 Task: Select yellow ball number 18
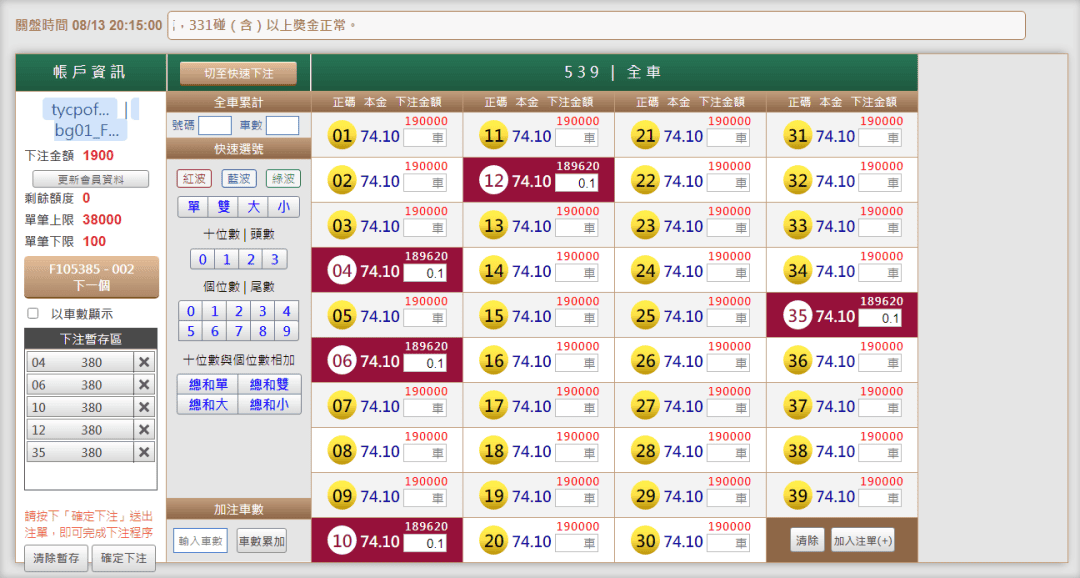pos(494,451)
